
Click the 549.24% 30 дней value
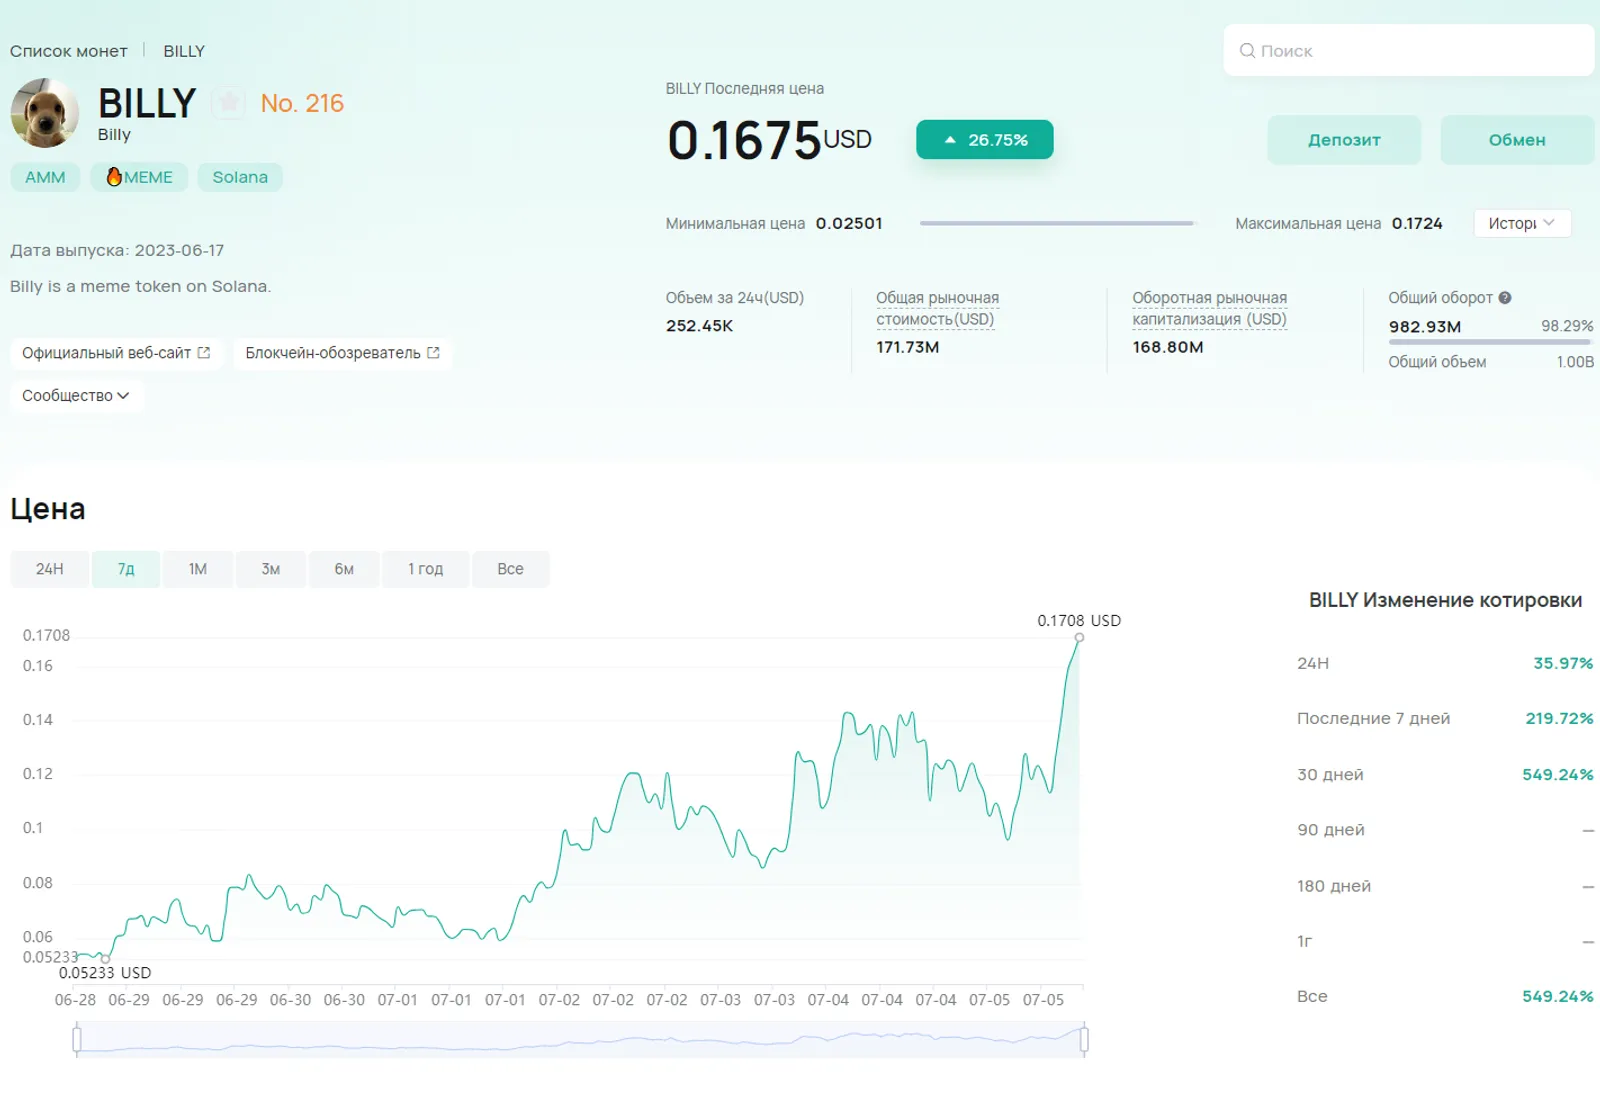pyautogui.click(x=1557, y=774)
